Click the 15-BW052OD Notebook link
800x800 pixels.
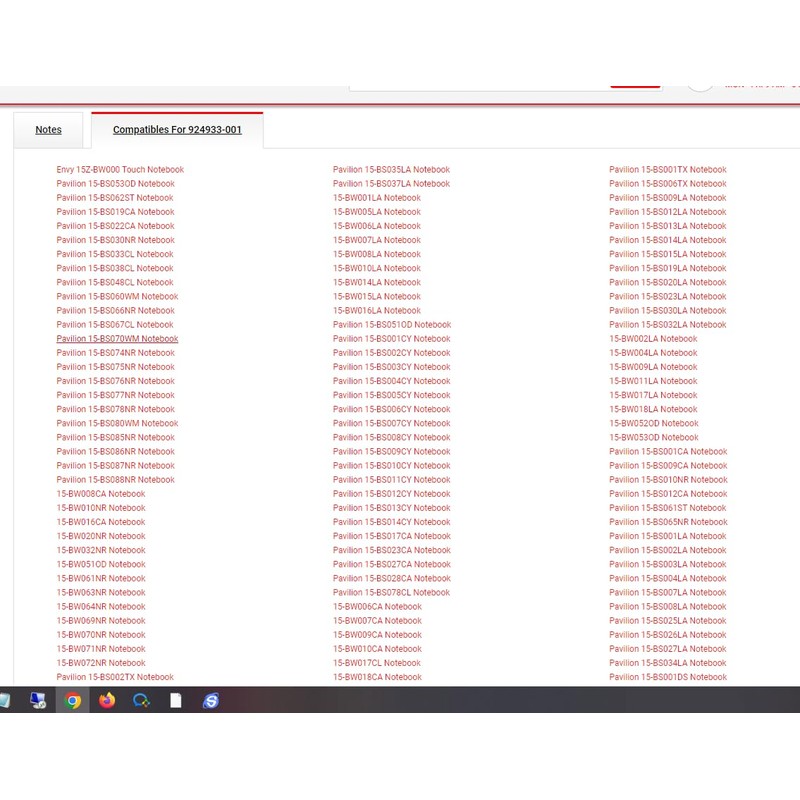653,423
